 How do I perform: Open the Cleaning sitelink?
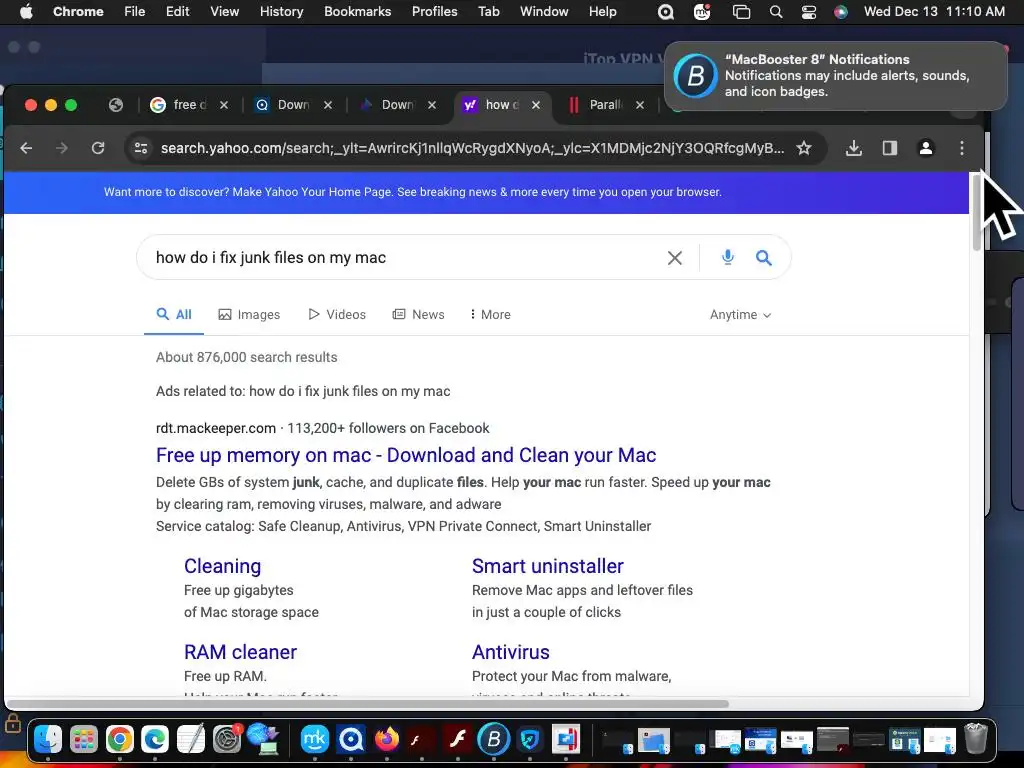pyautogui.click(x=222, y=566)
